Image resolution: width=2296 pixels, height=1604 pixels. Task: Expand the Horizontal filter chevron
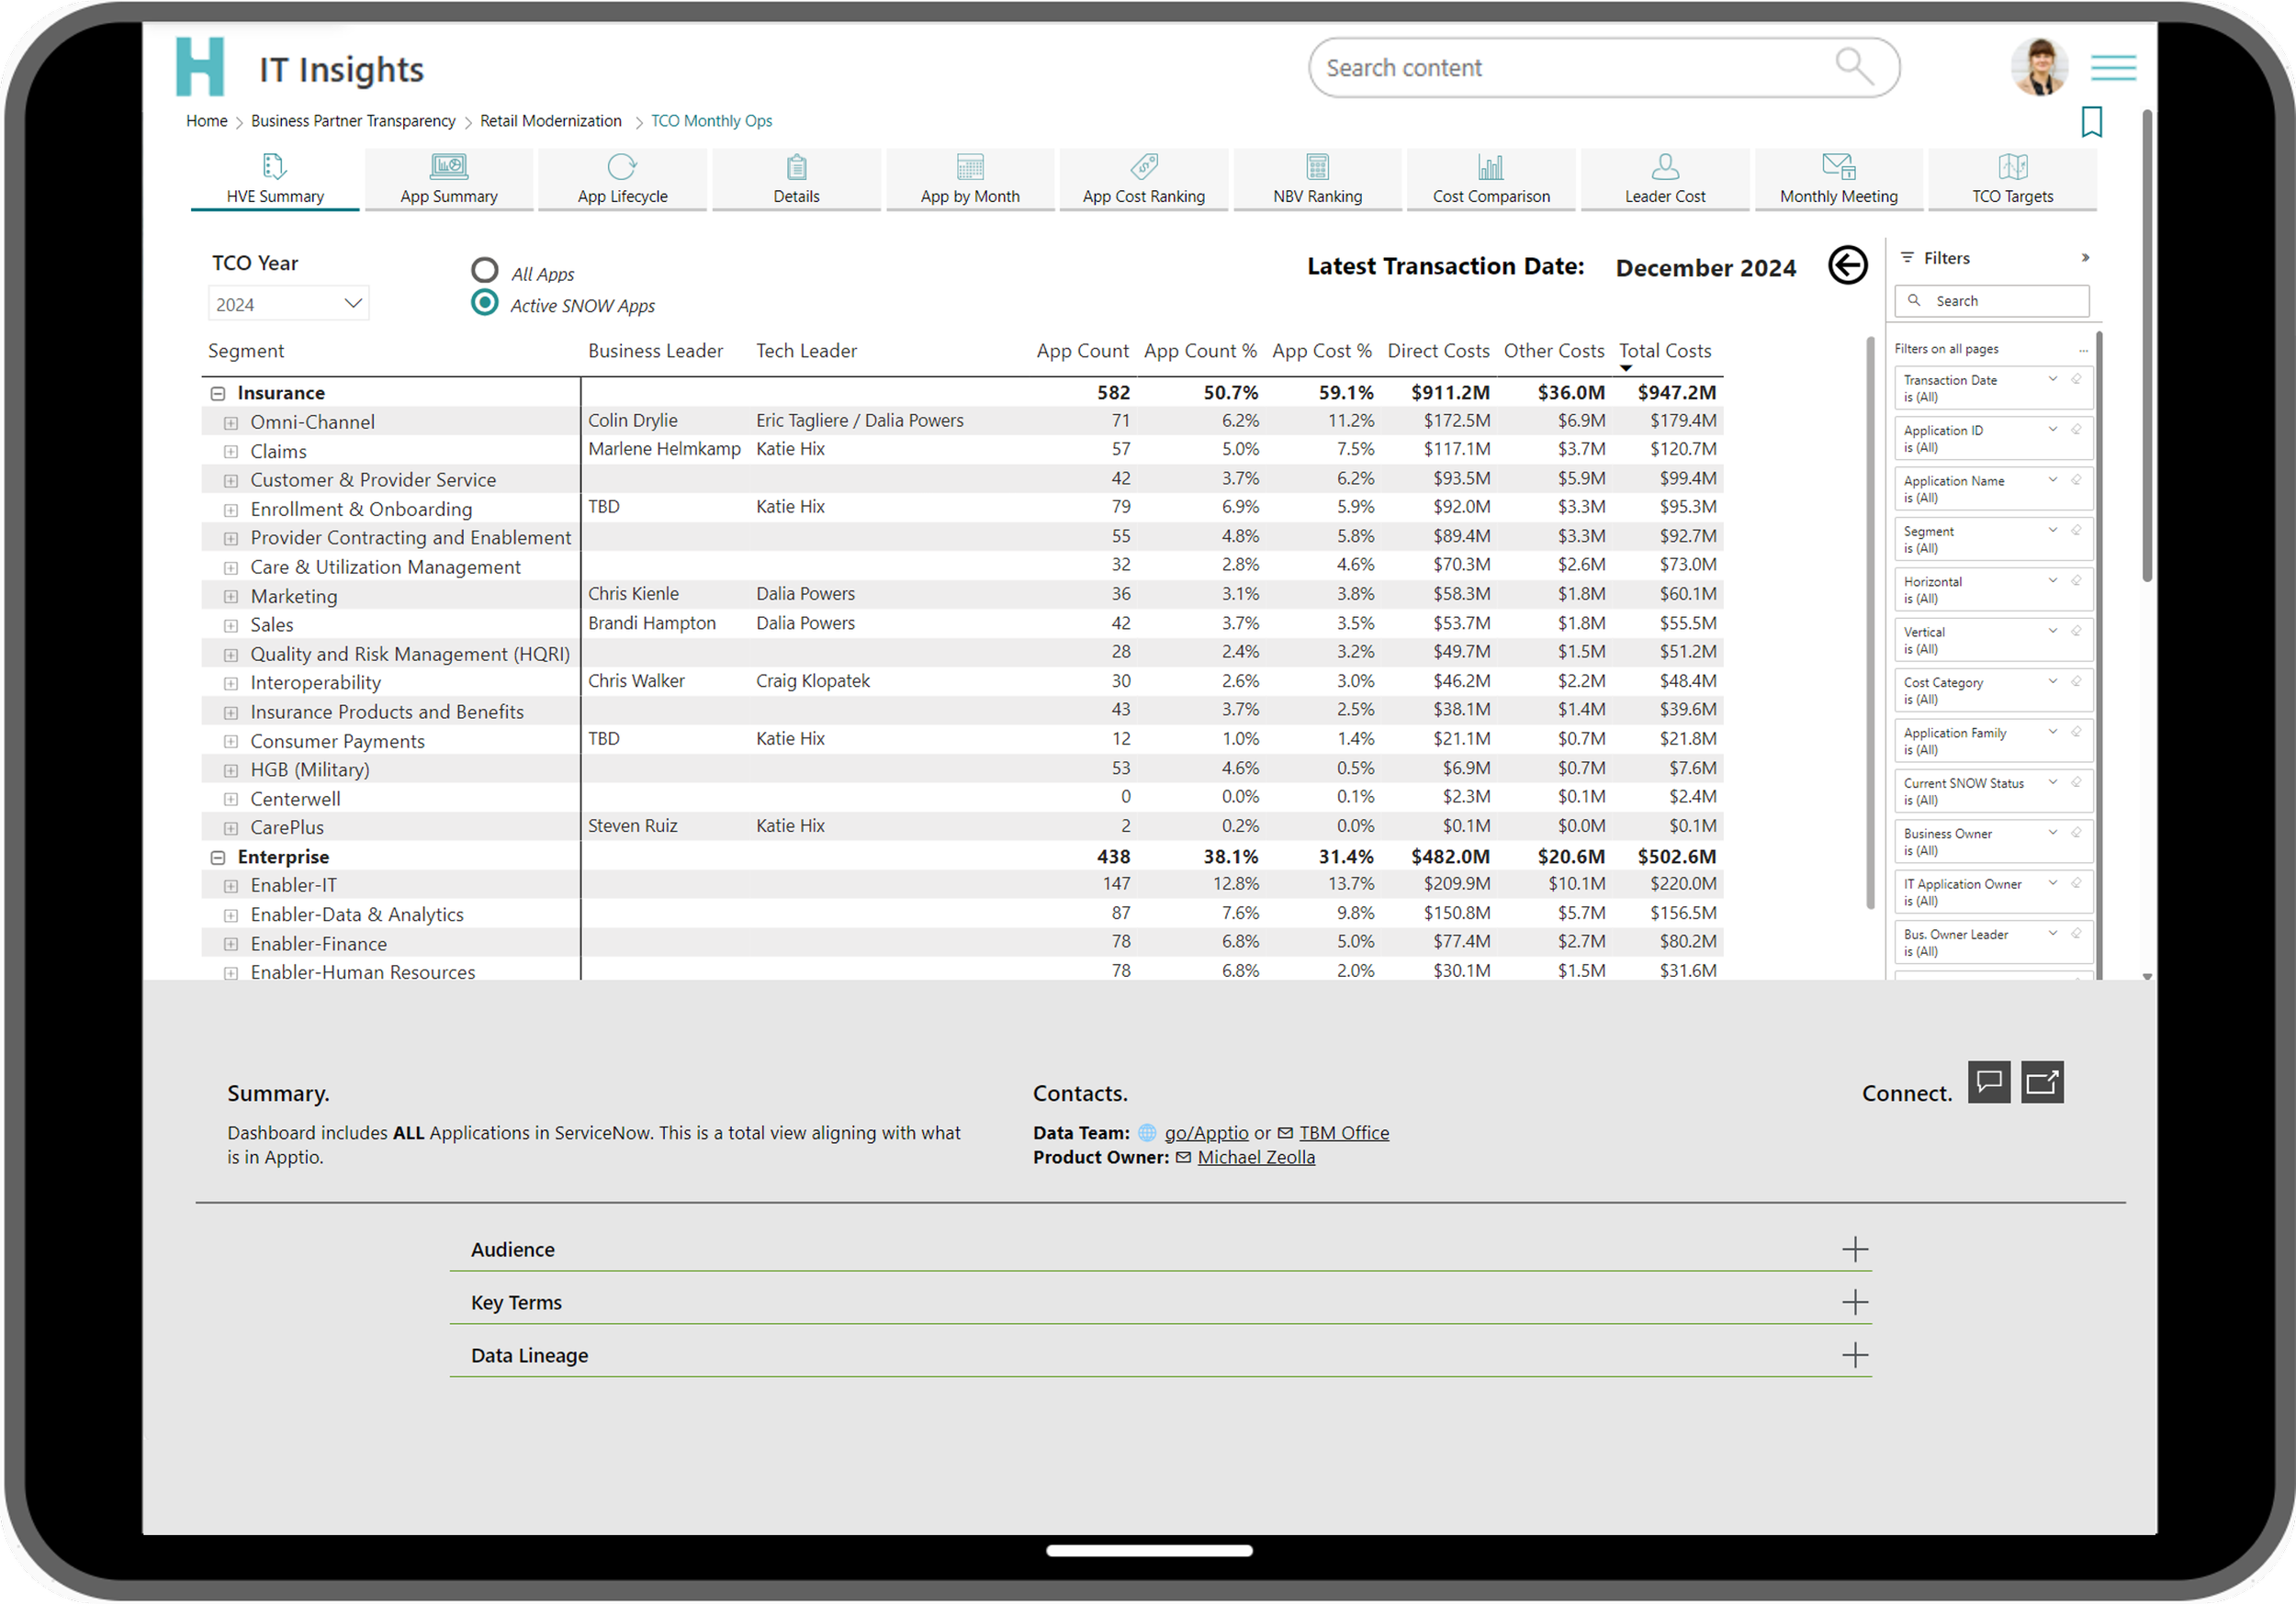point(2053,580)
